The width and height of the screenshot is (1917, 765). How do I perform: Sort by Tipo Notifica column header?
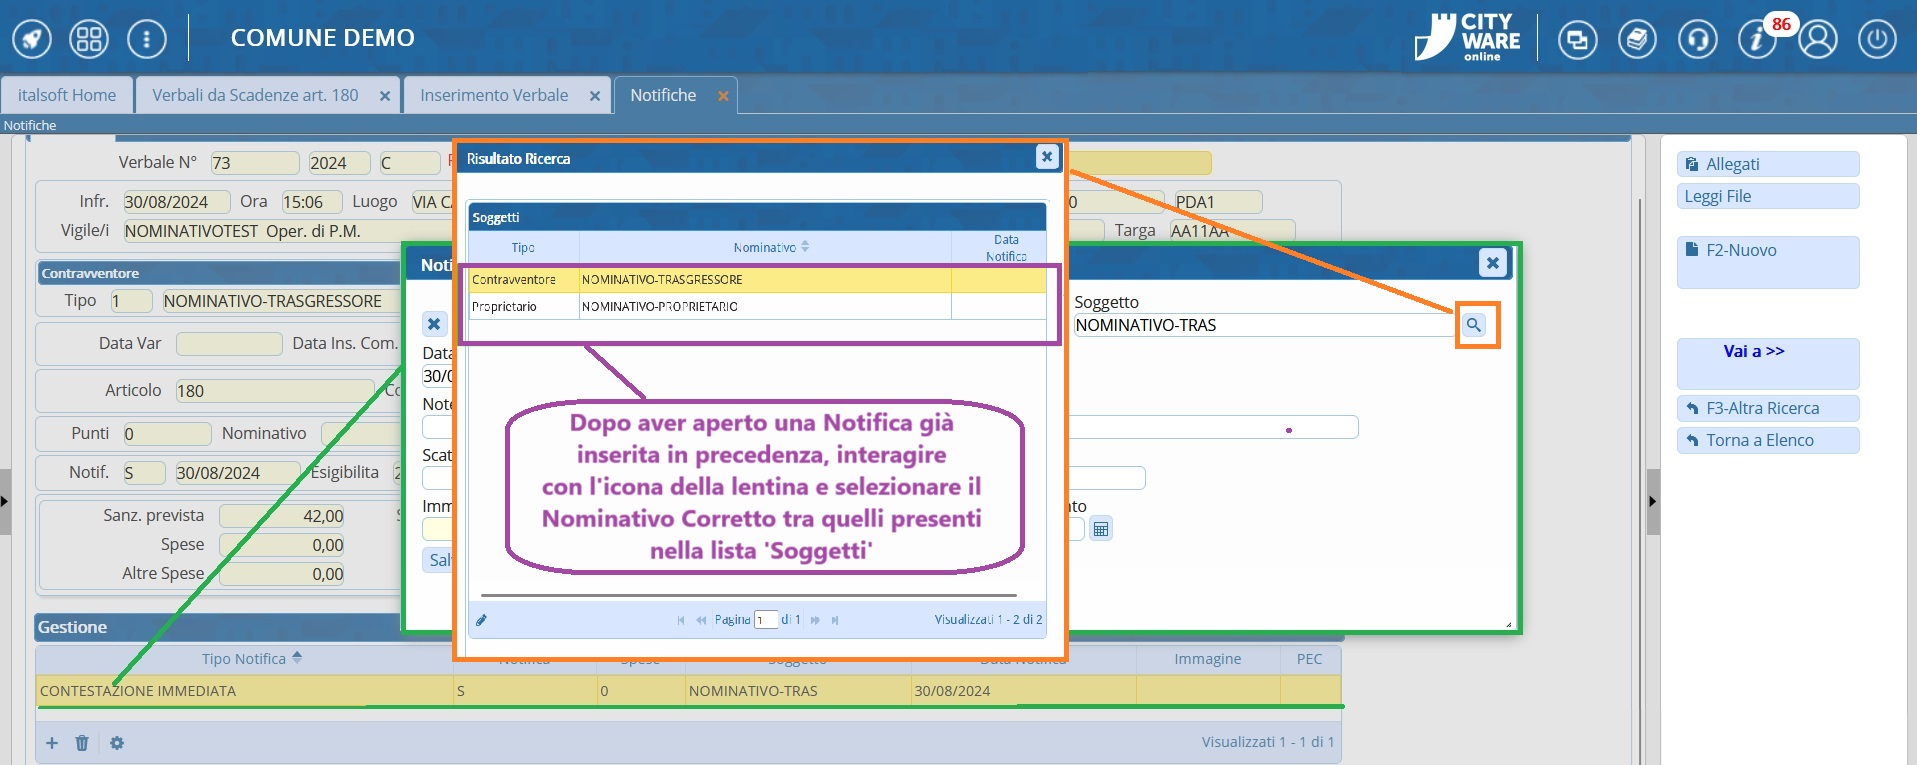pyautogui.click(x=251, y=659)
